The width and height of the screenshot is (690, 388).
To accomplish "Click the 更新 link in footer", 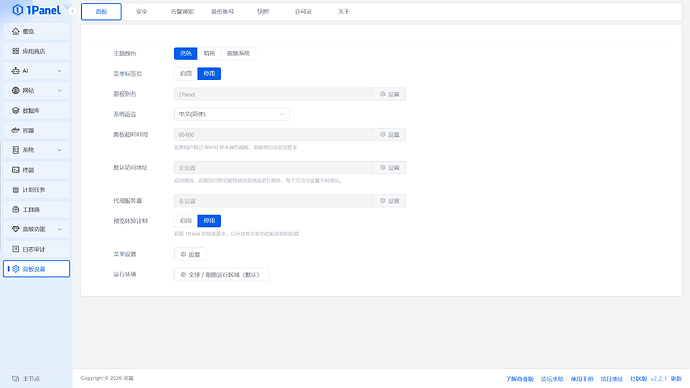I will (676, 379).
